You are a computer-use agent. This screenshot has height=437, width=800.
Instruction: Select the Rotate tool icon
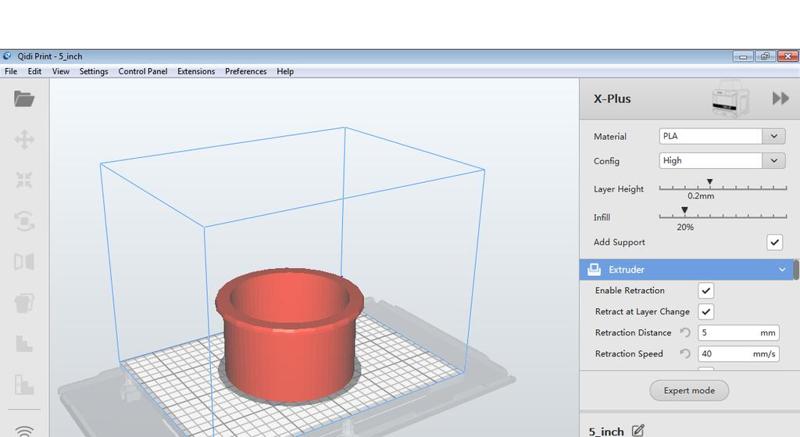[24, 221]
